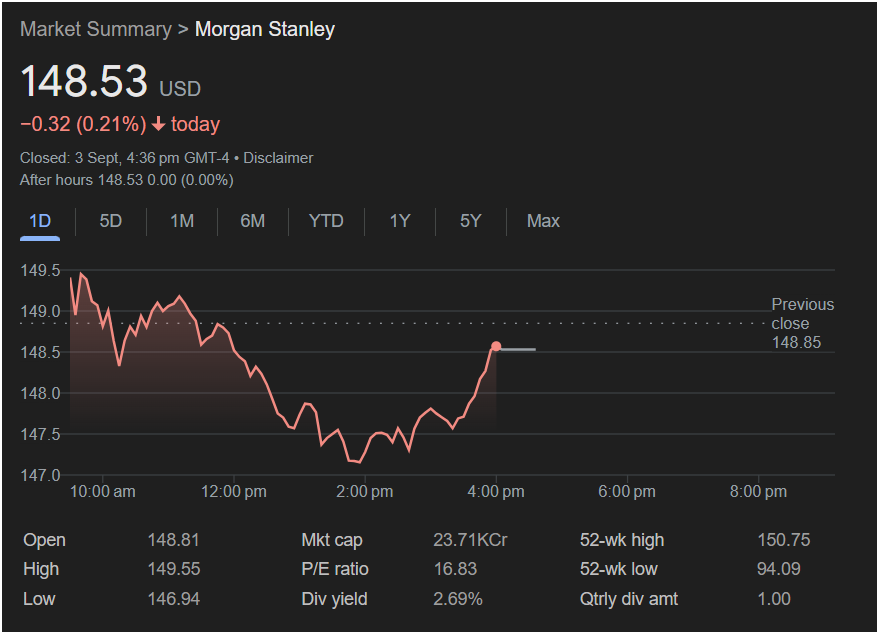The image size is (879, 634).
Task: Click the 149.5 y-axis label
Action: coord(40,270)
